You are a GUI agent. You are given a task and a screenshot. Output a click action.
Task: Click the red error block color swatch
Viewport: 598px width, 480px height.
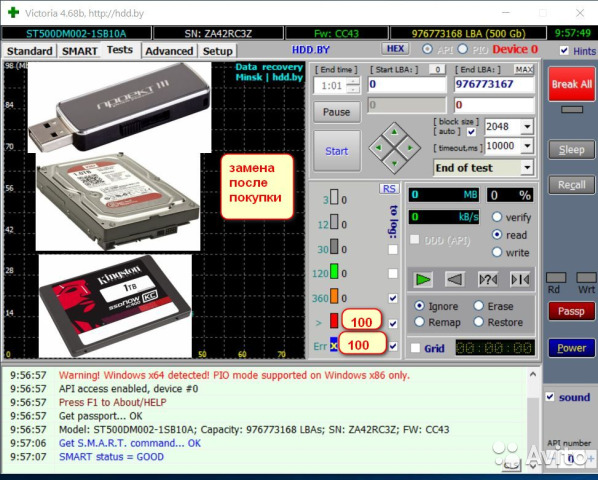click(x=334, y=321)
